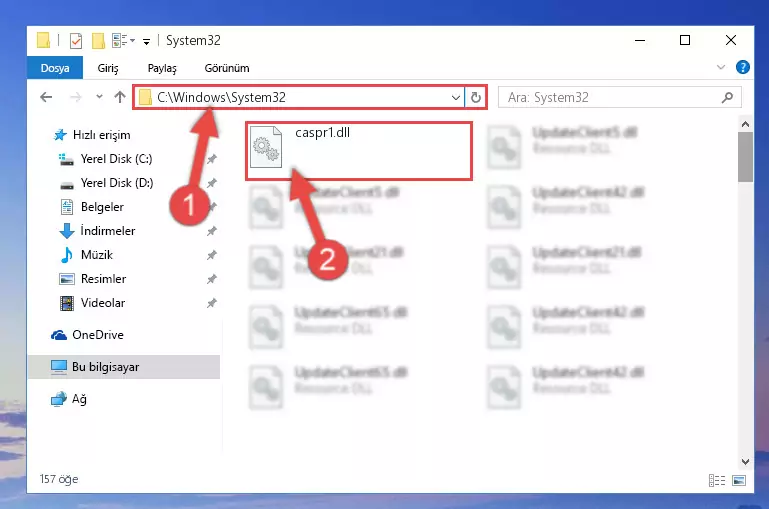The image size is (769, 509).
Task: Minimize the System32 window
Action: click(640, 40)
